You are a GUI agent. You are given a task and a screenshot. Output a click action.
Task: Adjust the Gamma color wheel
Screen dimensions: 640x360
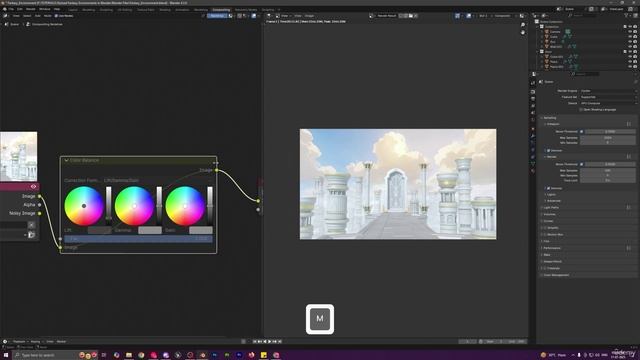point(134,206)
